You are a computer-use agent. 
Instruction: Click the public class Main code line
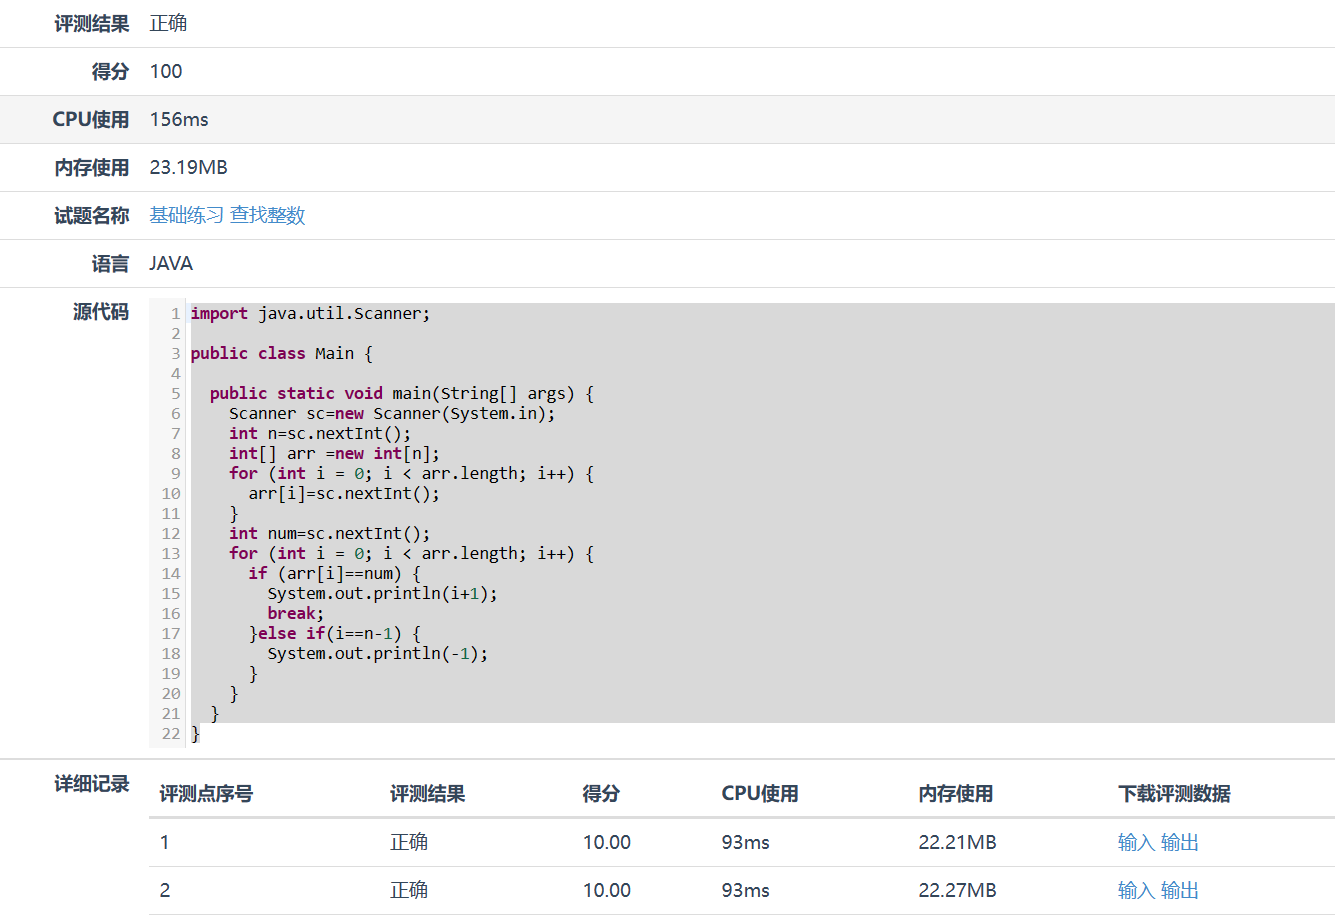click(x=281, y=353)
